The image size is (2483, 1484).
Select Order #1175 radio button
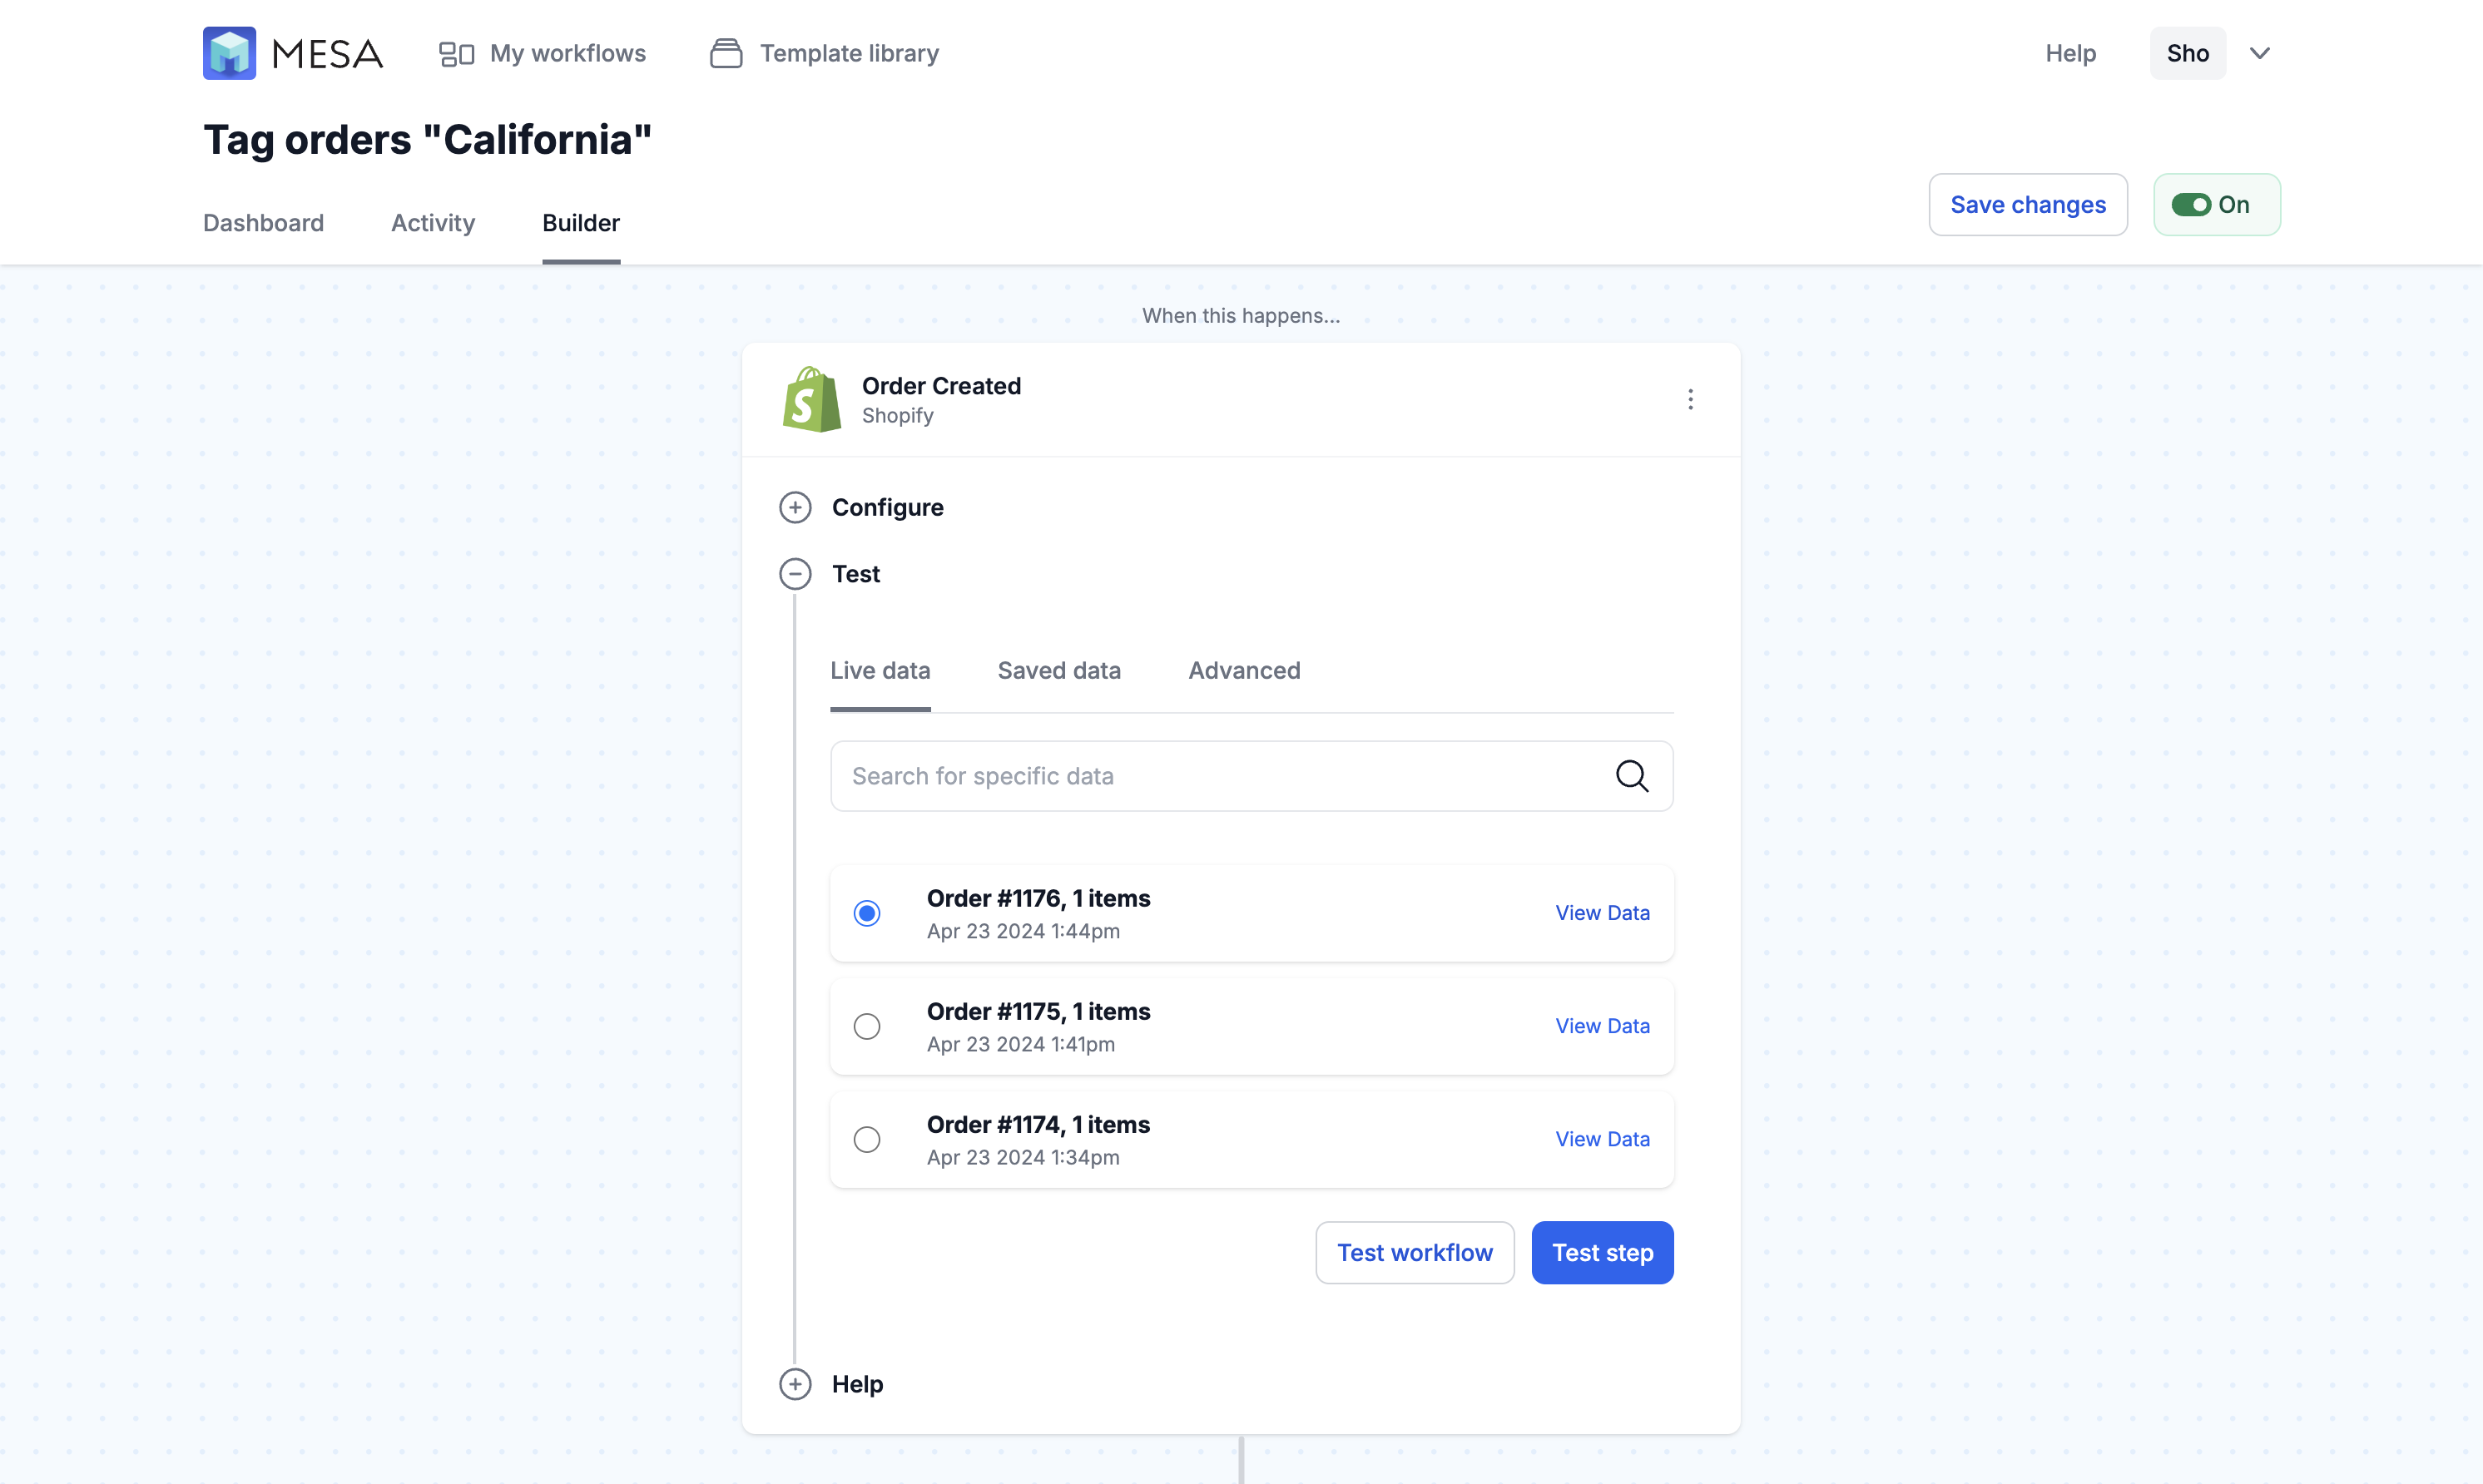point(867,1027)
